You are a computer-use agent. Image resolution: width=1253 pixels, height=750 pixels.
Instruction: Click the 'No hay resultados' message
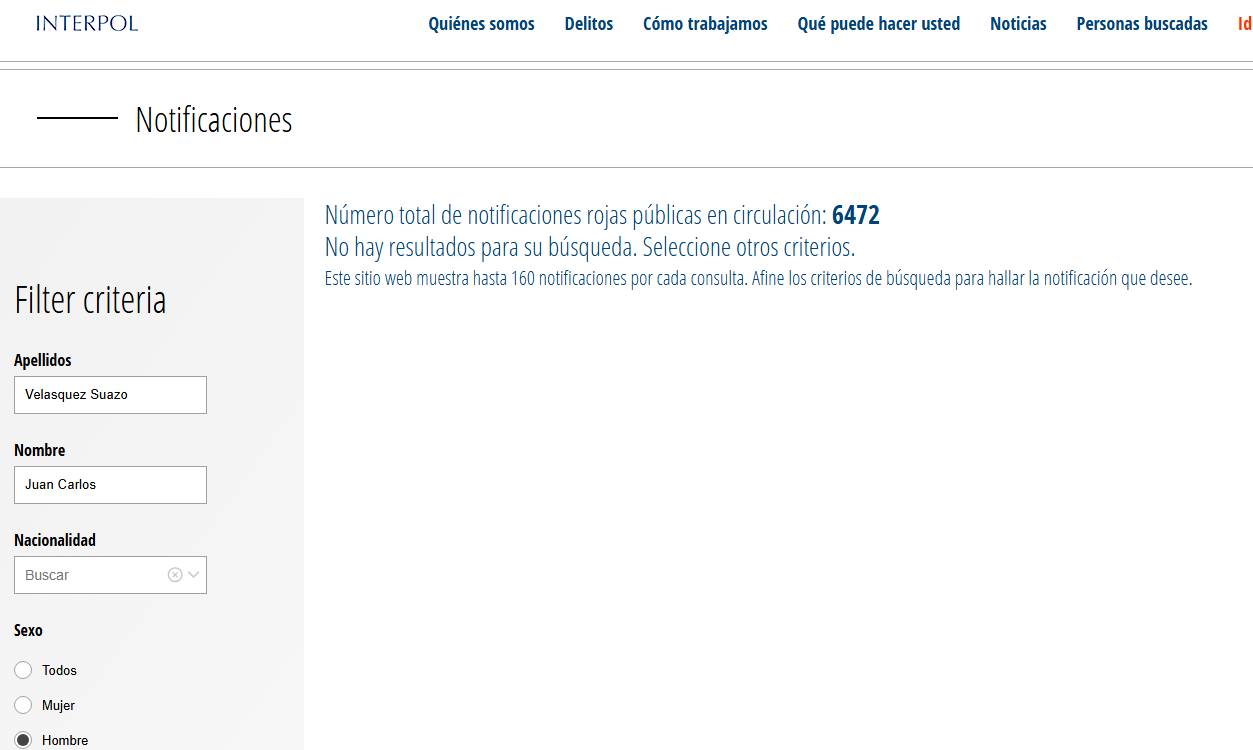(x=590, y=247)
